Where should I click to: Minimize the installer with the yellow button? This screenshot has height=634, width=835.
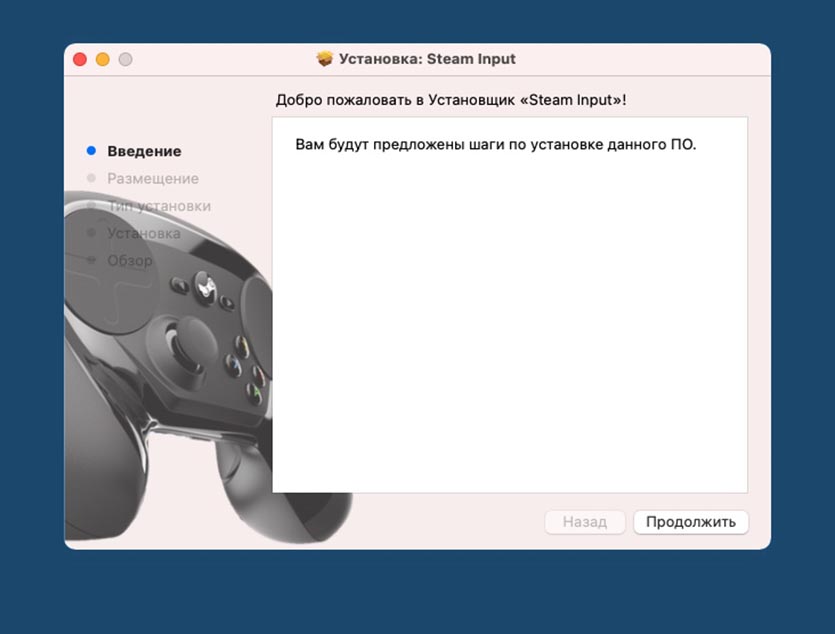point(103,59)
